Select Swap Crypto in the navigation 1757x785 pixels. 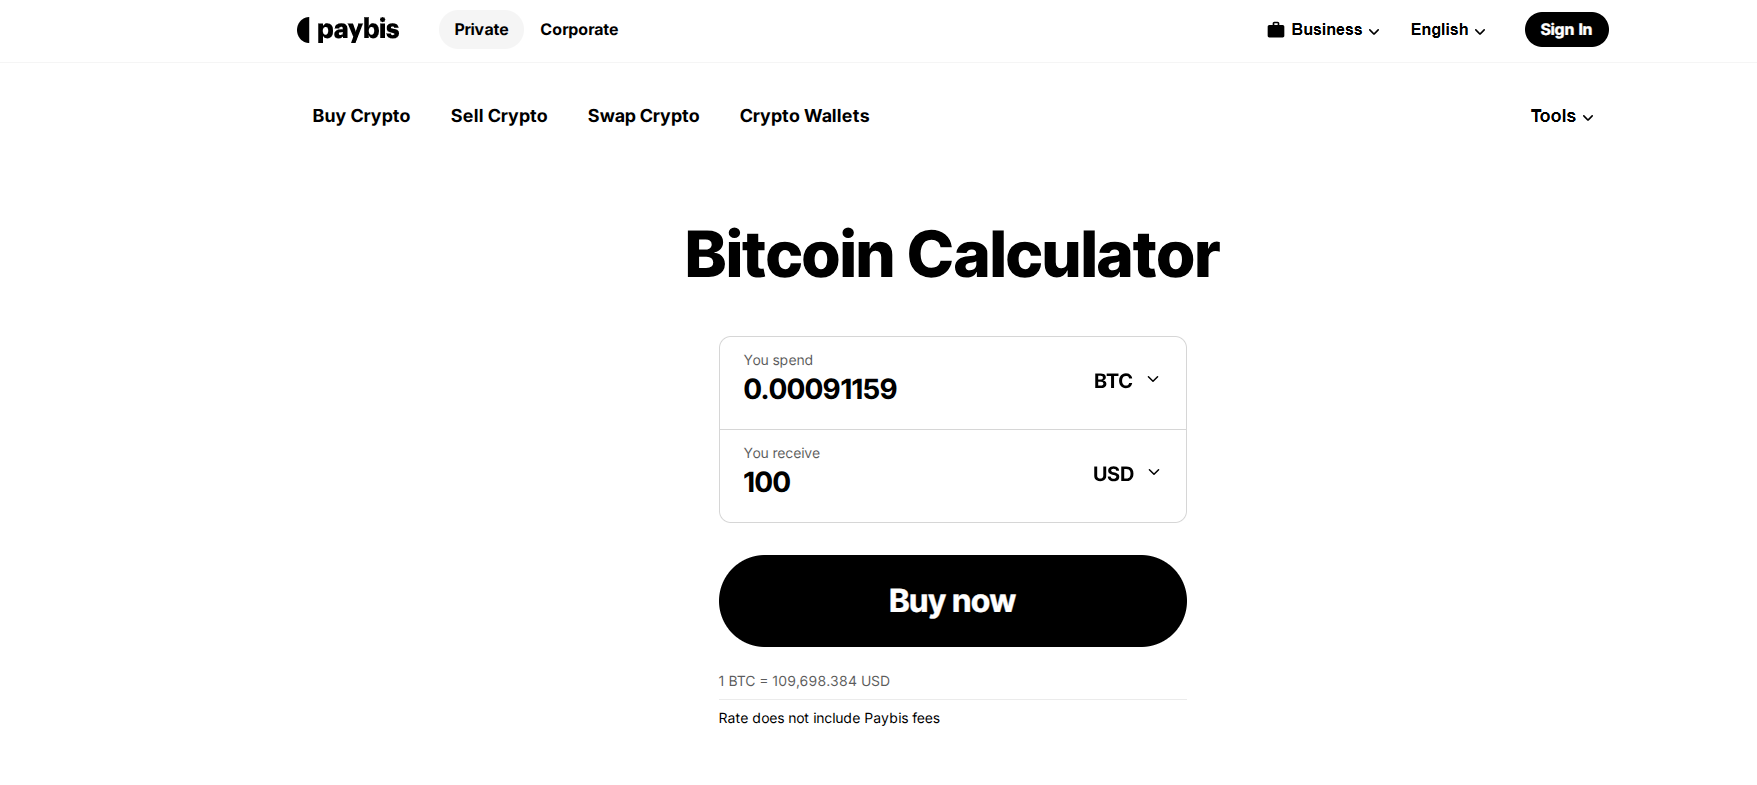pyautogui.click(x=643, y=116)
